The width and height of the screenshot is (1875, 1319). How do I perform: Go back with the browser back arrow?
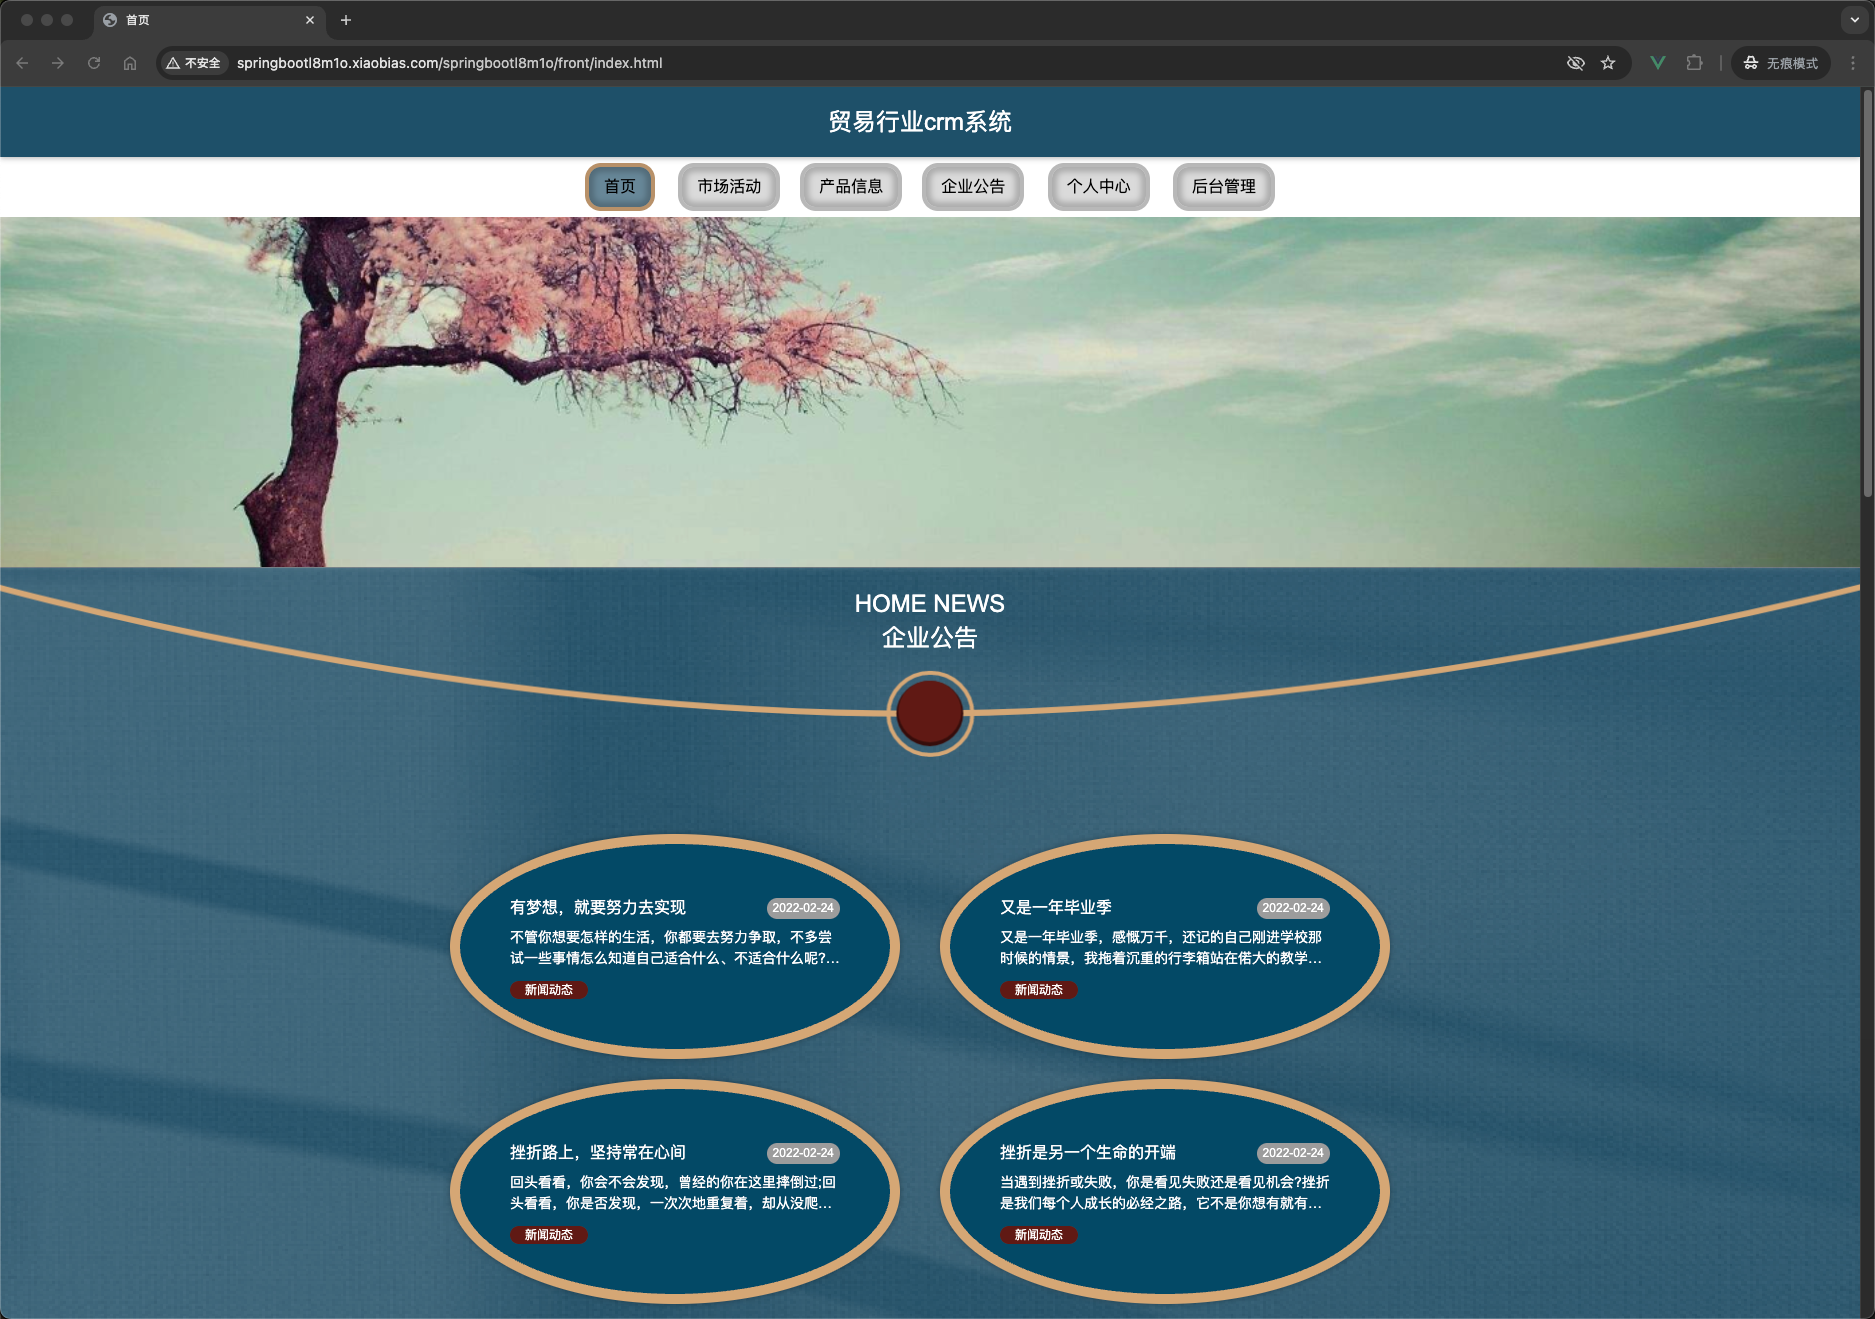pyautogui.click(x=22, y=63)
